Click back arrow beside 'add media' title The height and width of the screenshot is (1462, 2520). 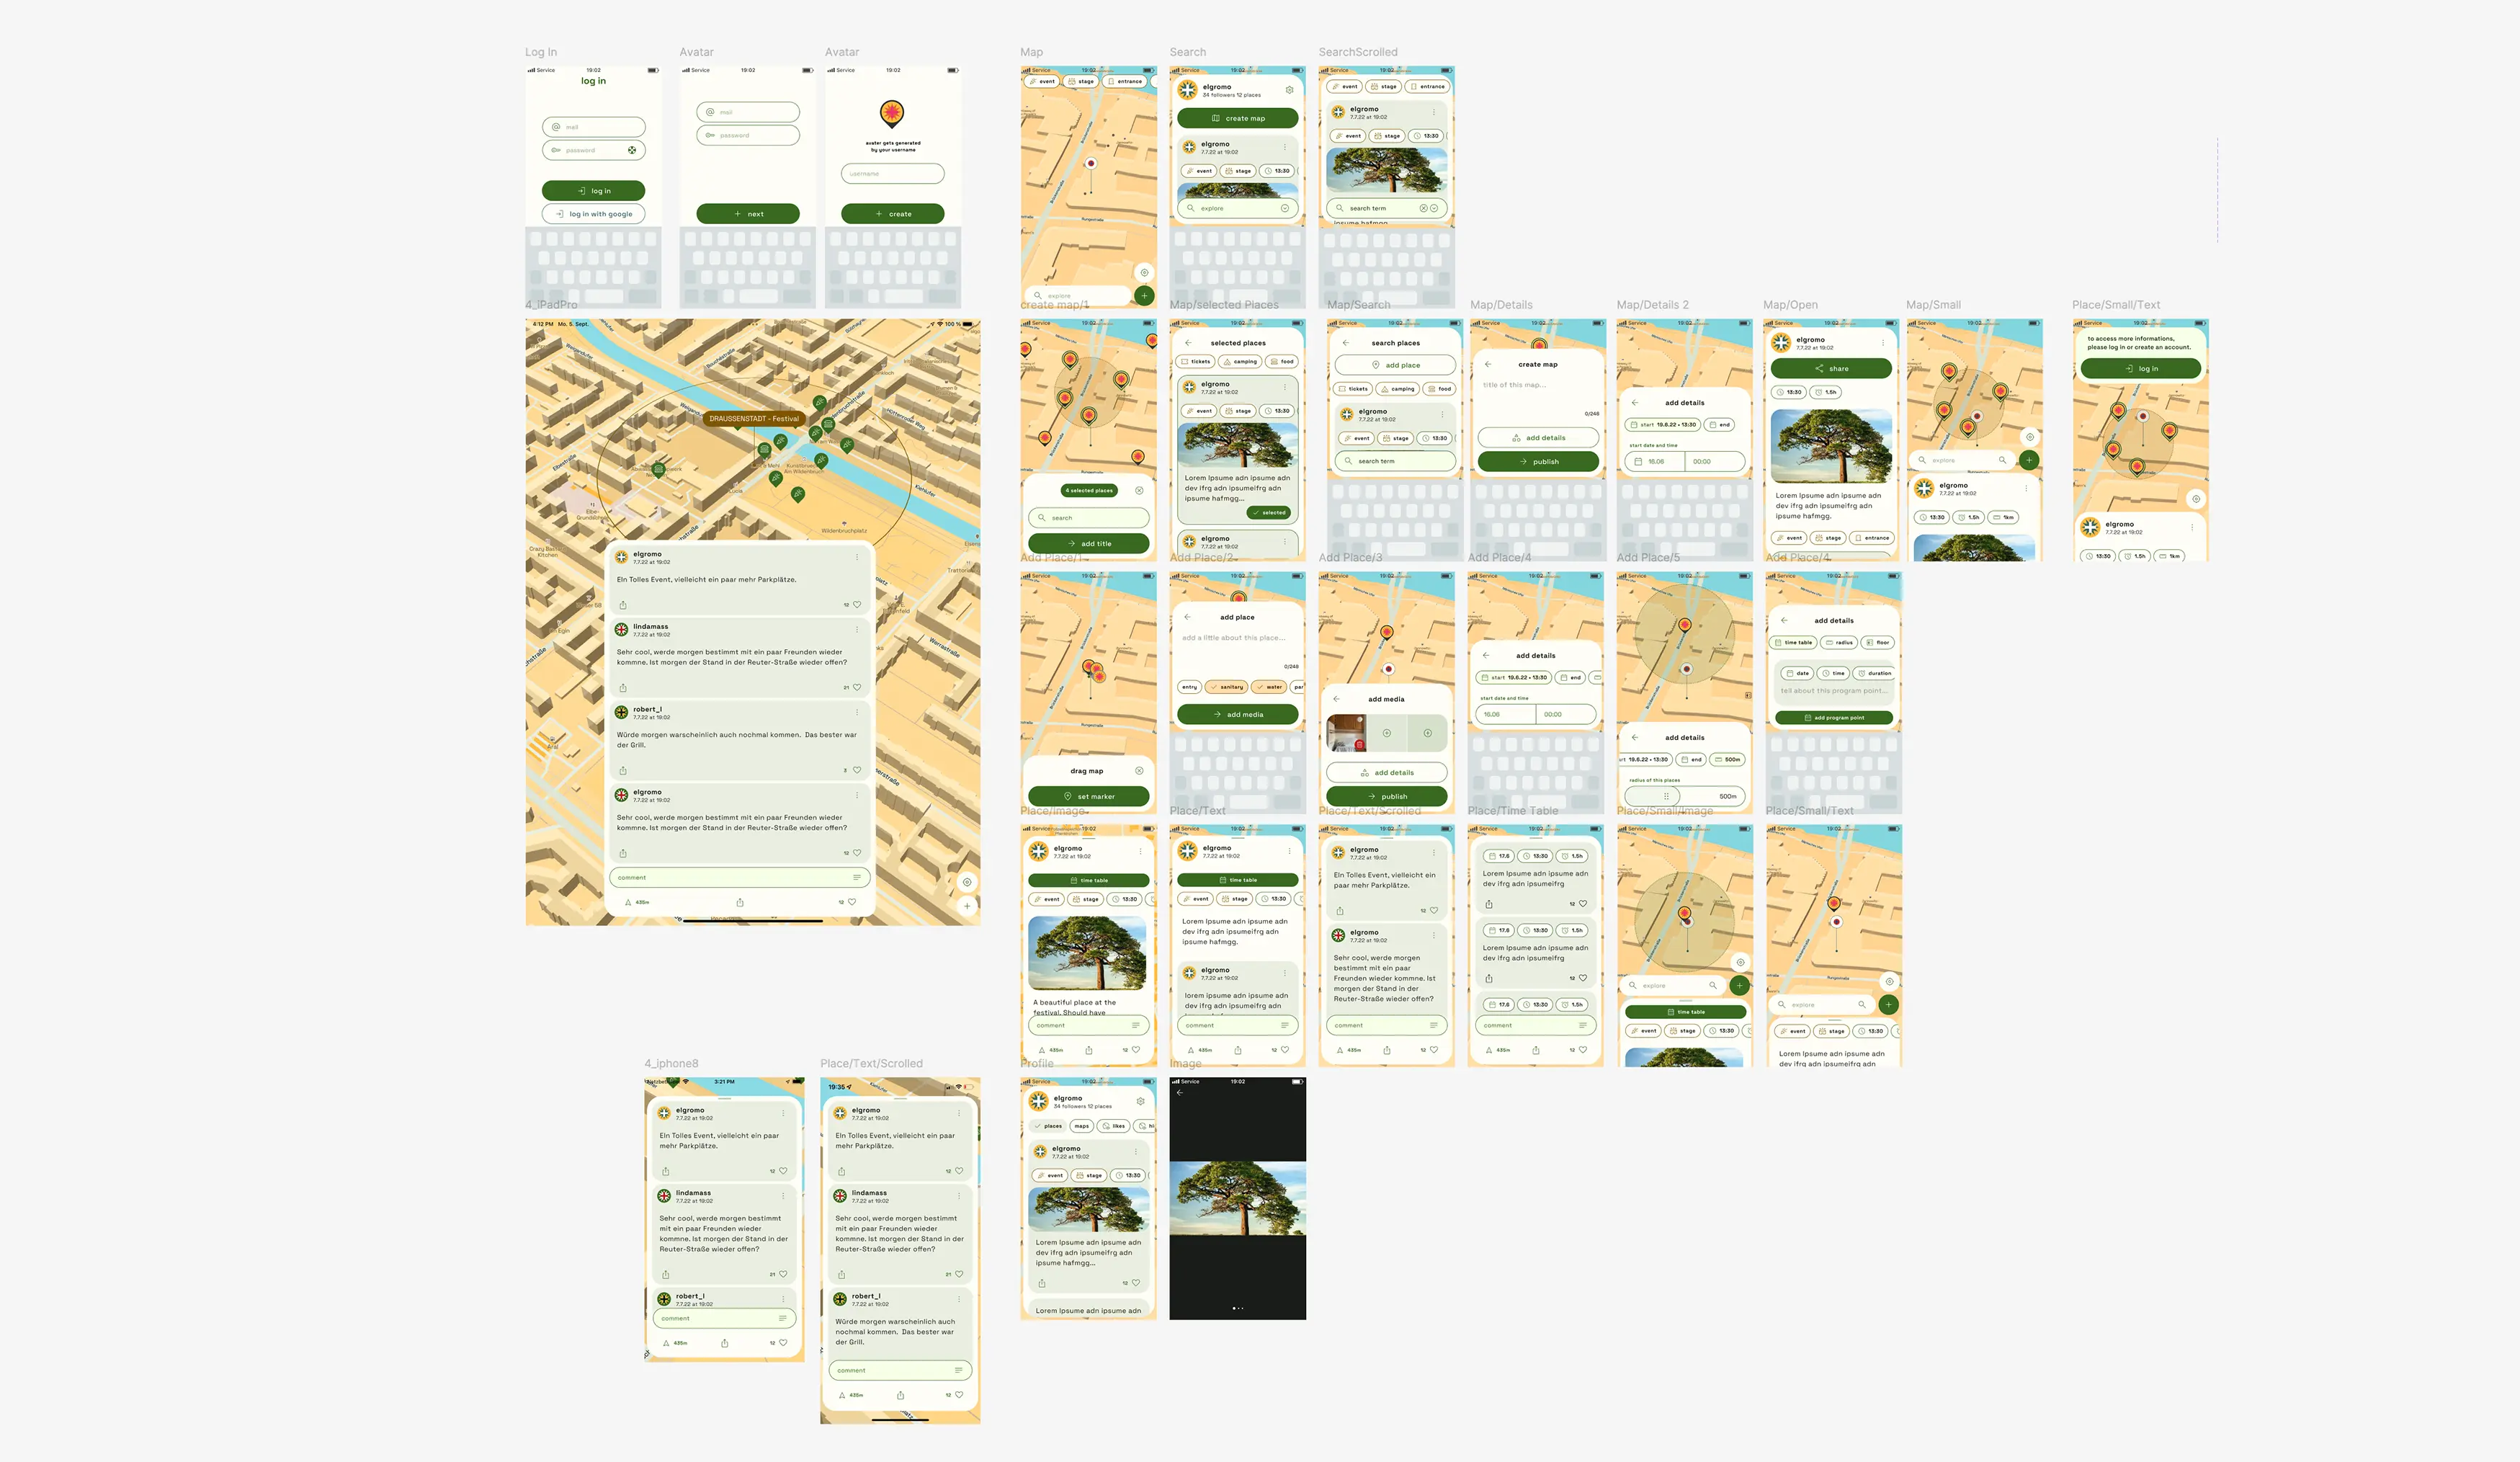click(1337, 699)
